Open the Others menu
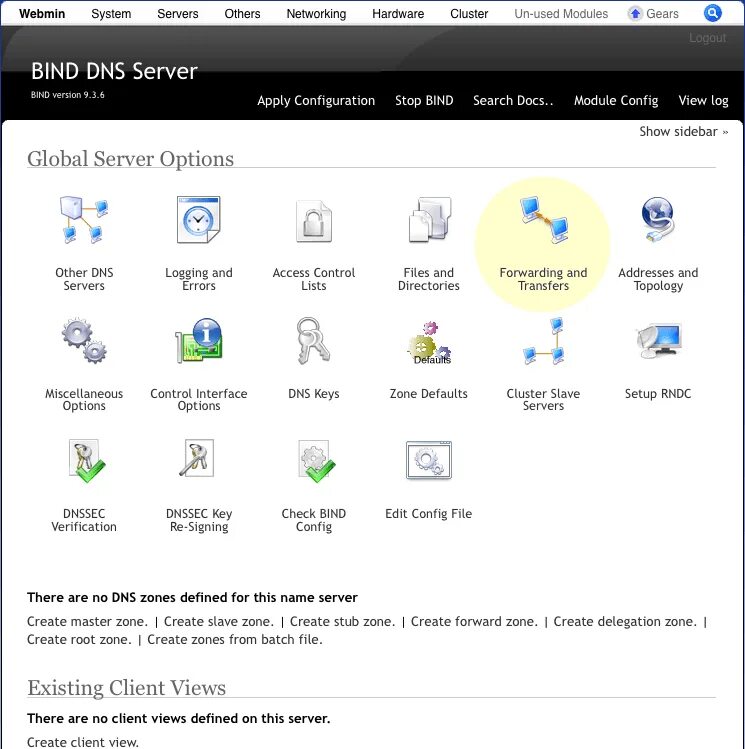Image resolution: width=745 pixels, height=749 pixels. (243, 13)
